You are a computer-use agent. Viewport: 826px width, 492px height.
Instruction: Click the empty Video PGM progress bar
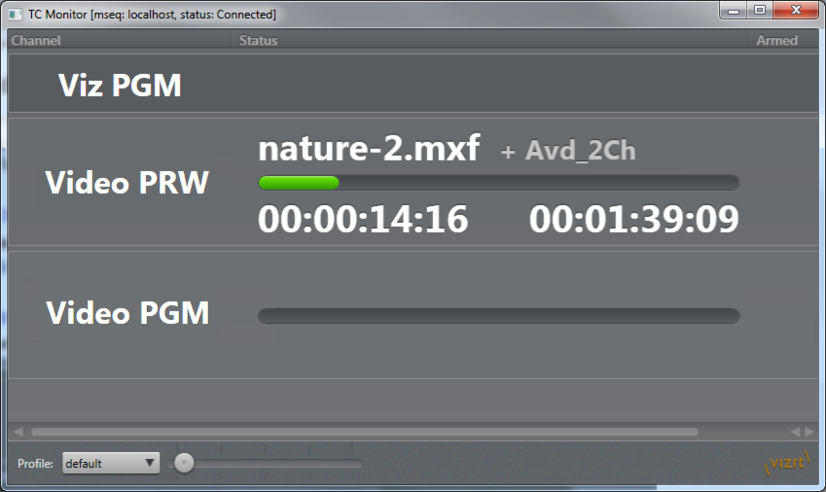(498, 316)
